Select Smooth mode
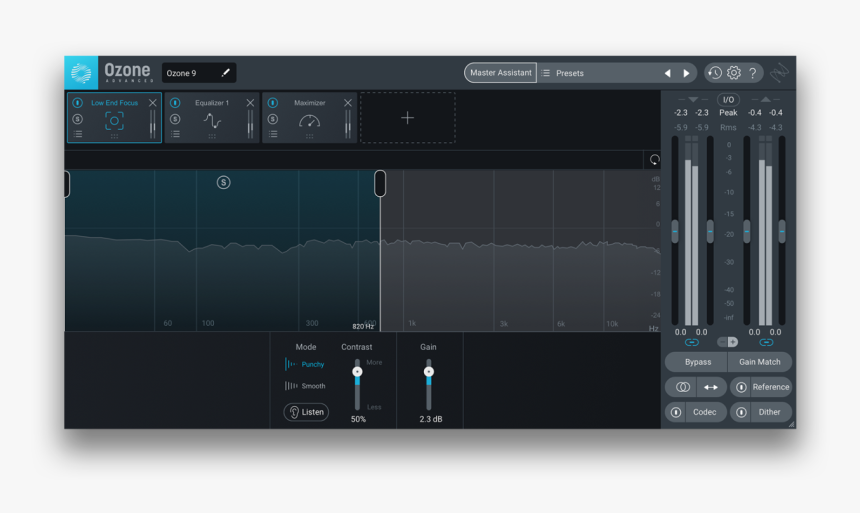Screen dimensions: 860x513 [305, 386]
